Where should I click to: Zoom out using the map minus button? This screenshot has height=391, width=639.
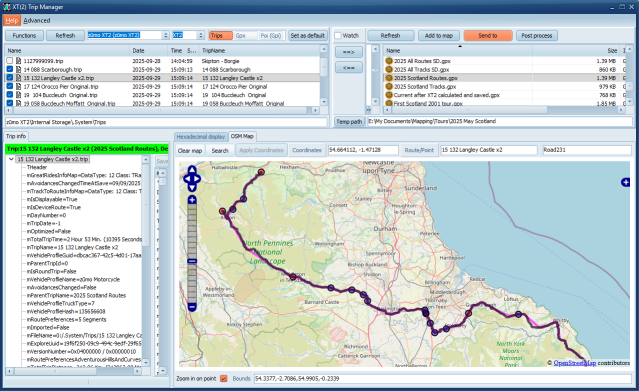(x=192, y=307)
